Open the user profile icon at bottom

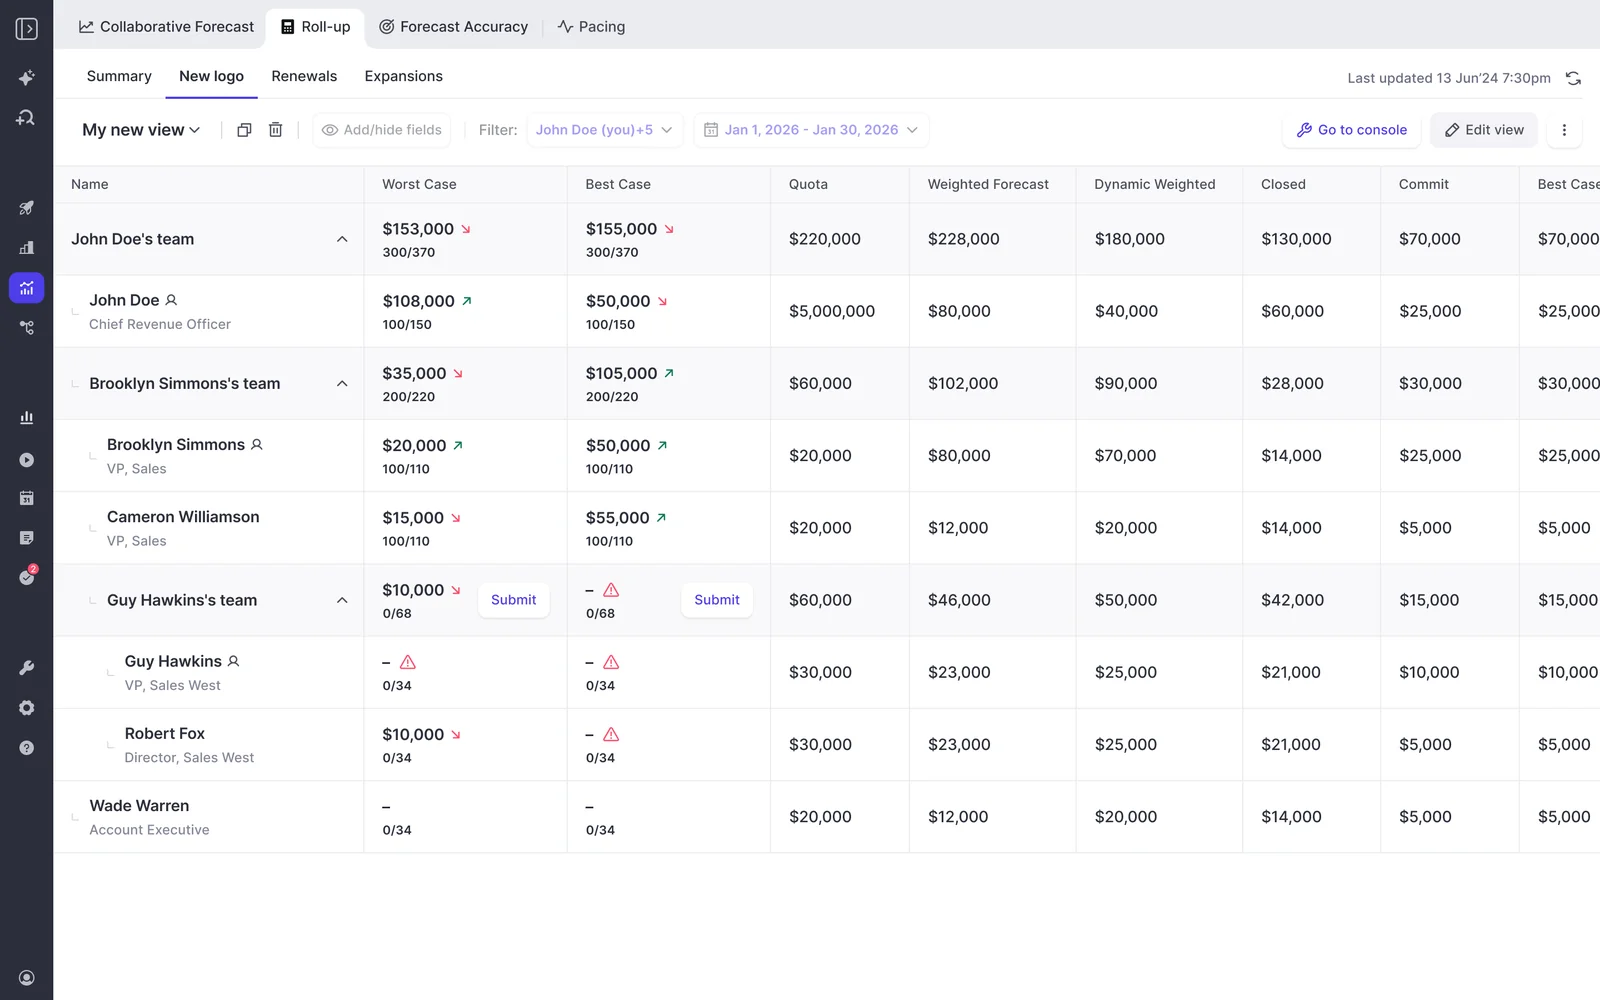pyautogui.click(x=27, y=978)
